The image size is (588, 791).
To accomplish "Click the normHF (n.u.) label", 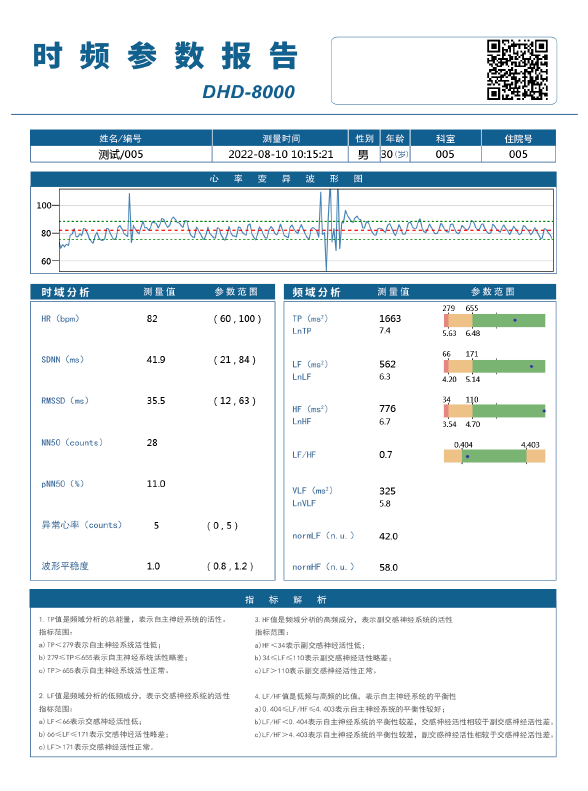I will click(323, 567).
